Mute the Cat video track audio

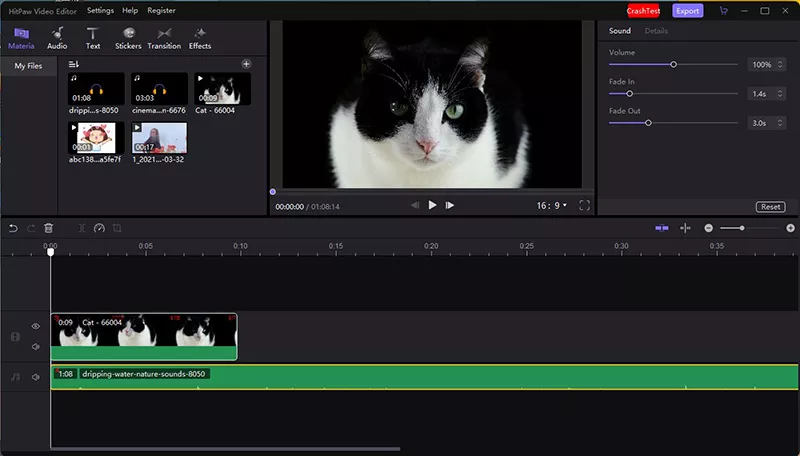coord(35,346)
